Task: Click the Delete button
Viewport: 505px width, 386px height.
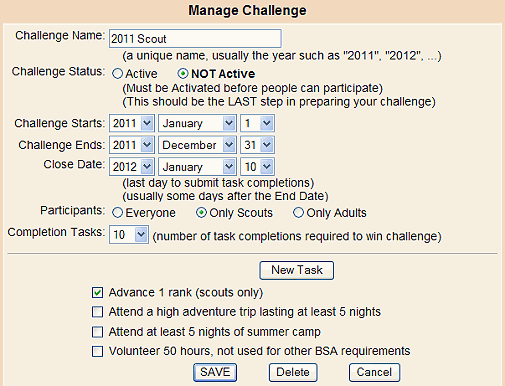Action: tap(293, 372)
